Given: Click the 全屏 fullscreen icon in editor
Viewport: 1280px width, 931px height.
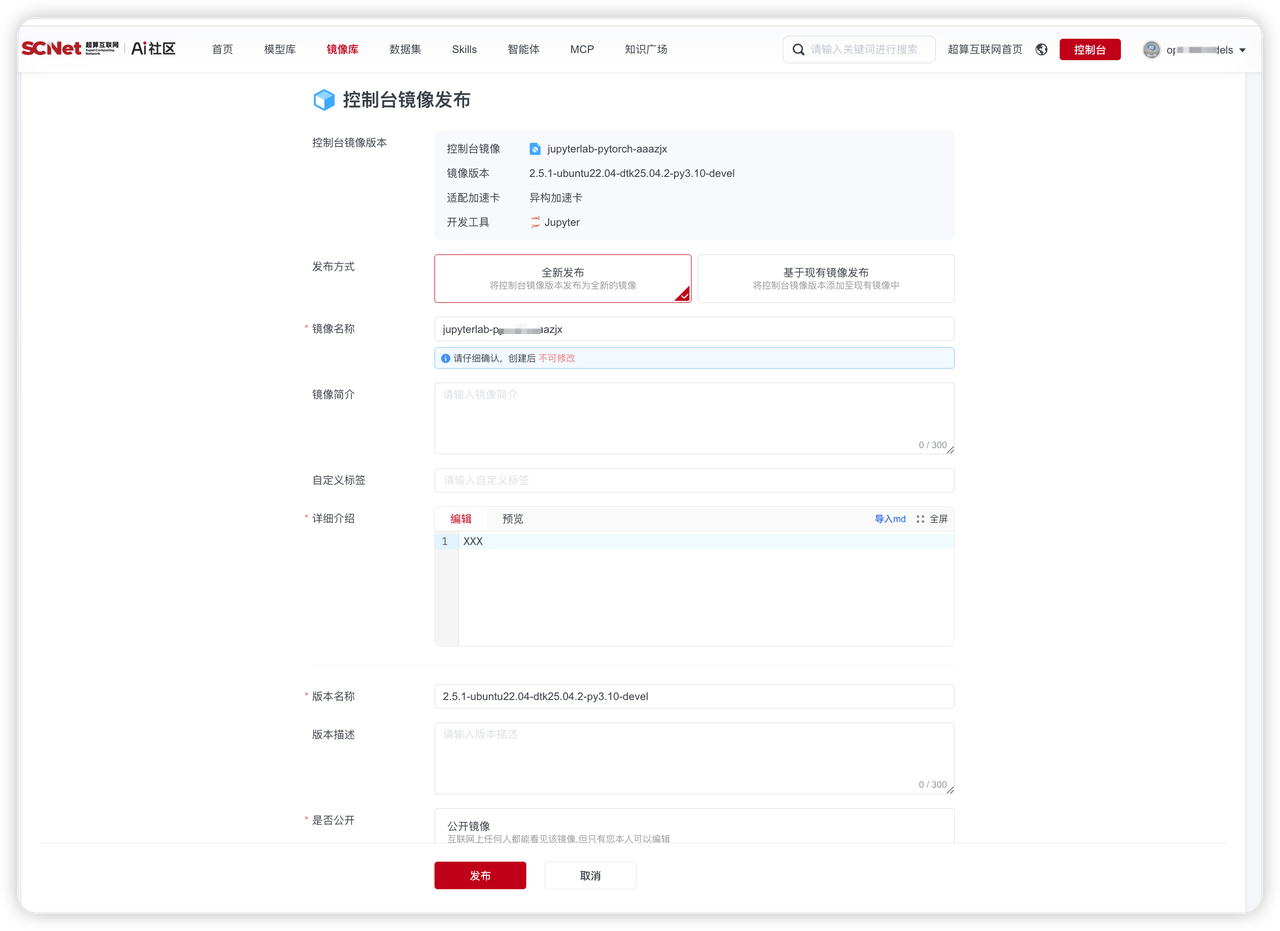Looking at the screenshot, I should [921, 519].
